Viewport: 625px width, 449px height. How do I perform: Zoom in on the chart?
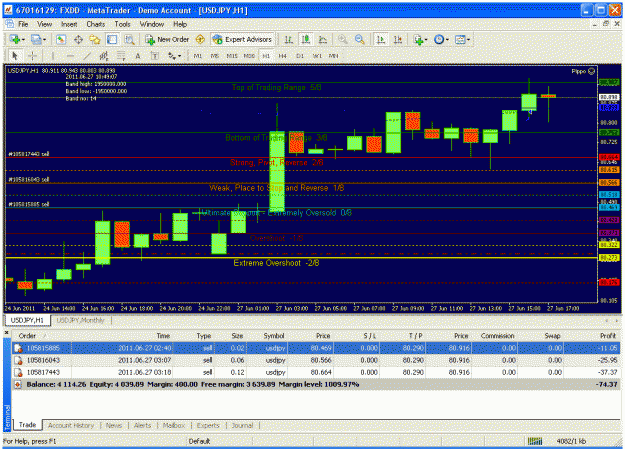click(342, 39)
